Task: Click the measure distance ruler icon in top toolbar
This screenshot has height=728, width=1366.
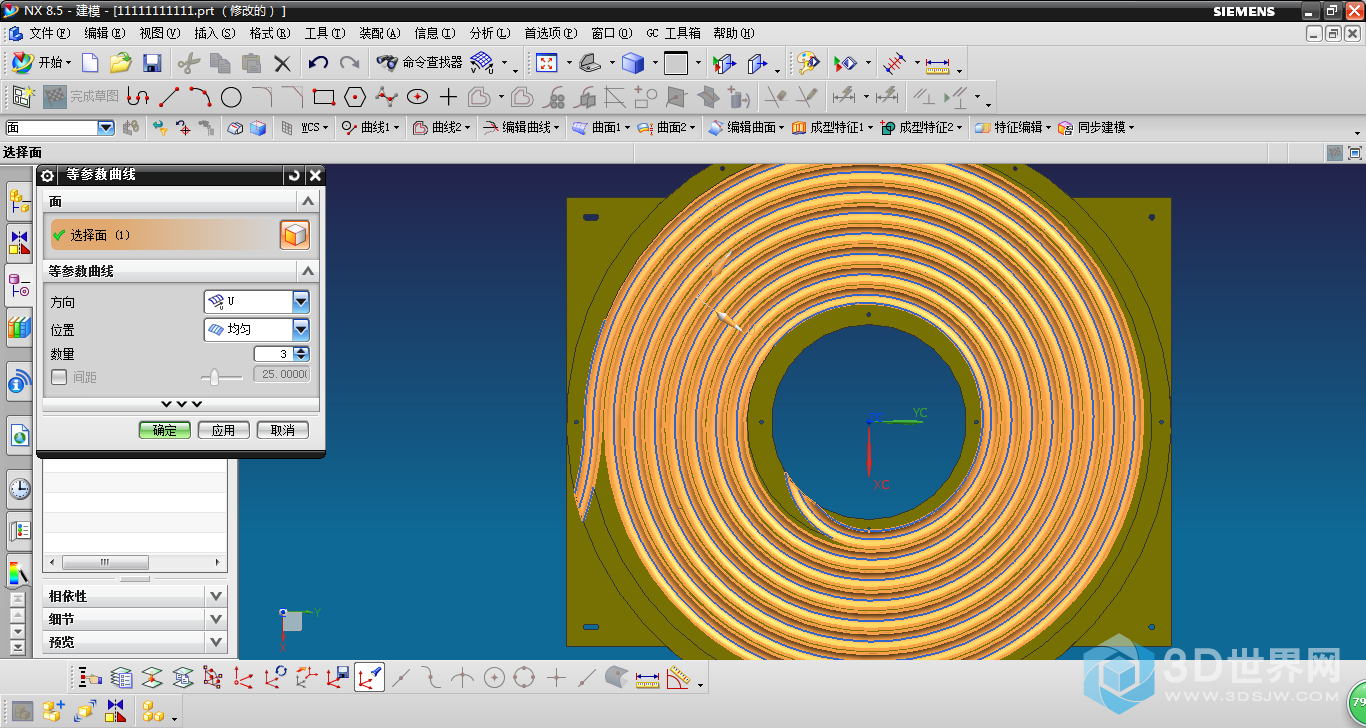Action: click(937, 64)
